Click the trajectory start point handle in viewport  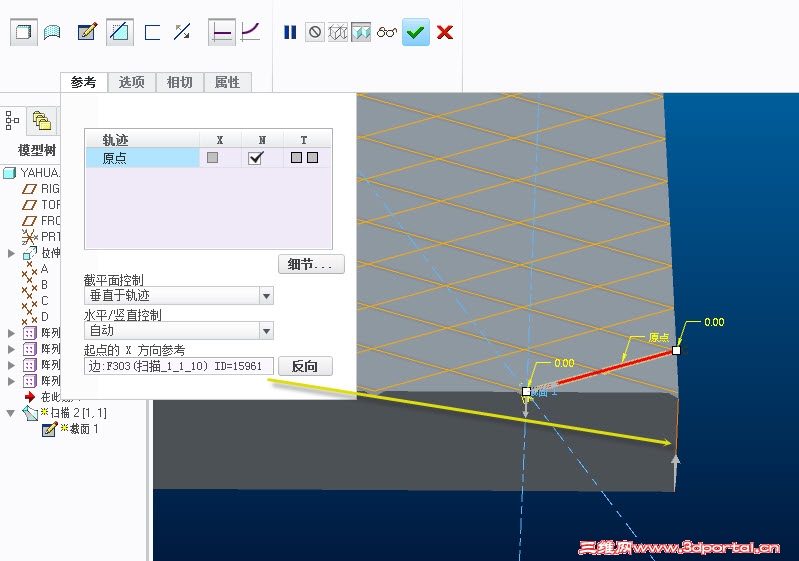click(x=526, y=391)
